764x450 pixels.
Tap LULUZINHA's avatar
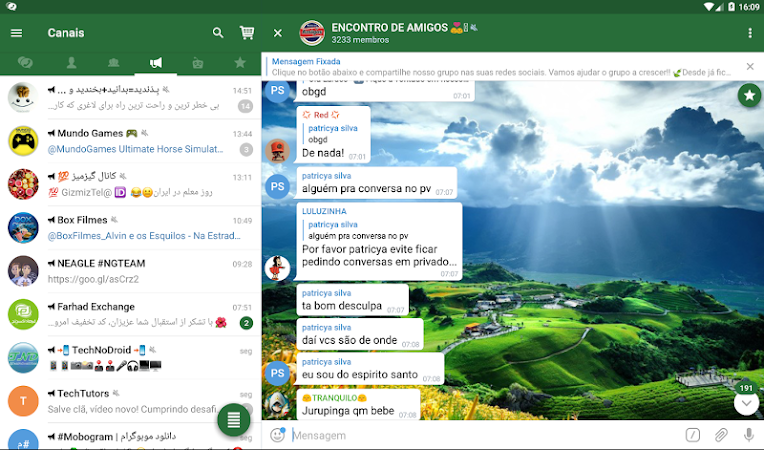coord(277,268)
